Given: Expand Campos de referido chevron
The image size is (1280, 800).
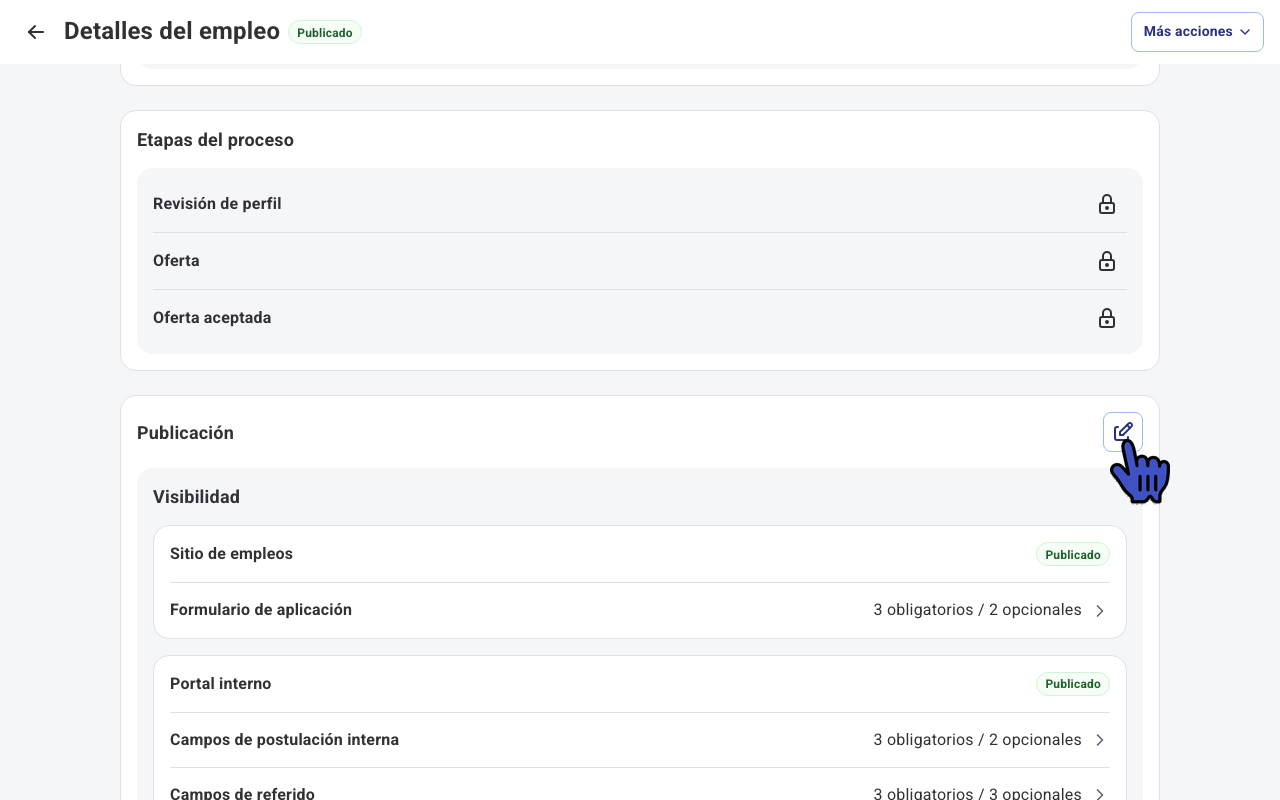Looking at the screenshot, I should 1100,795.
